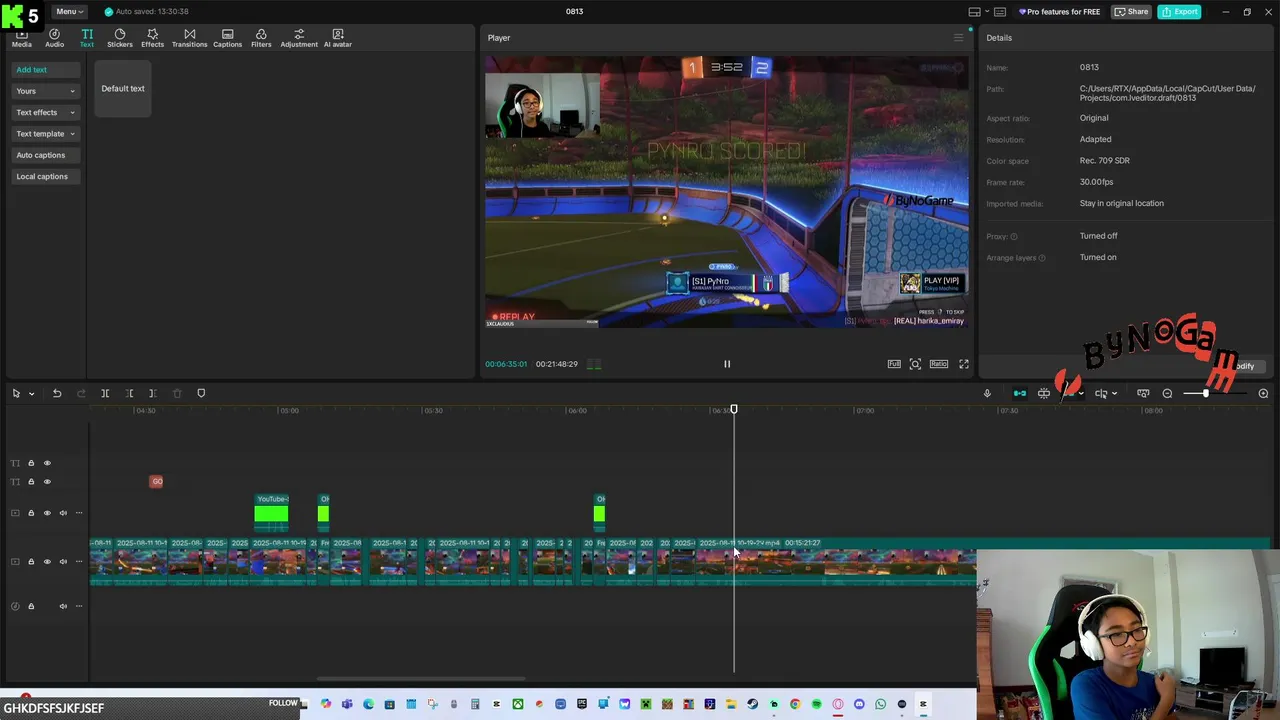The height and width of the screenshot is (720, 1280).
Task: Open Steam from the taskbar
Action: [x=753, y=704]
